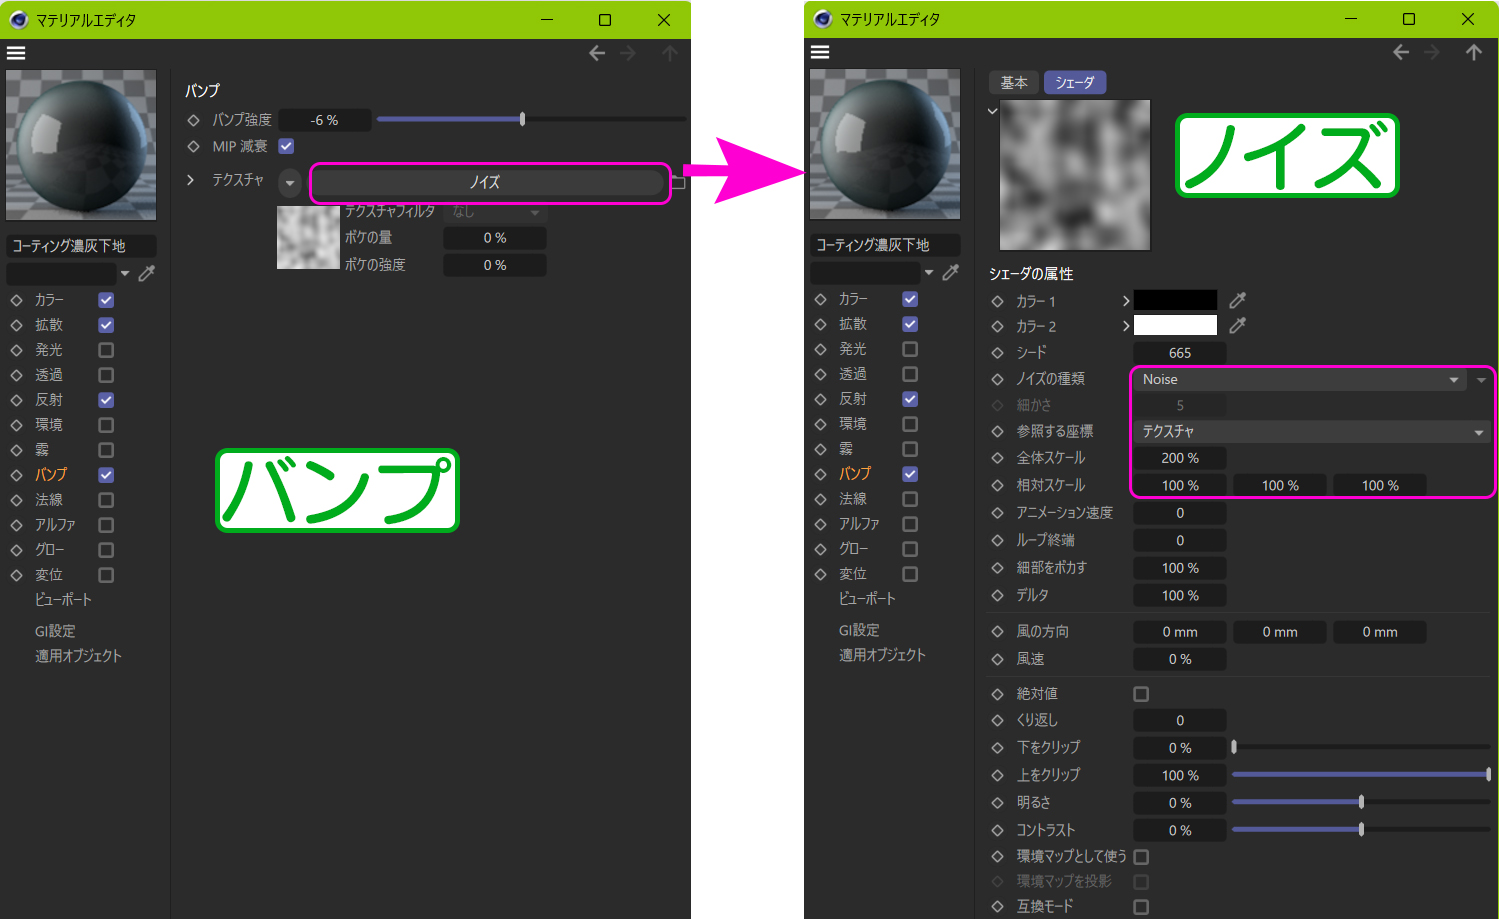Toggle the MIP 減衰 checkbox
1499x919 pixels.
(286, 146)
